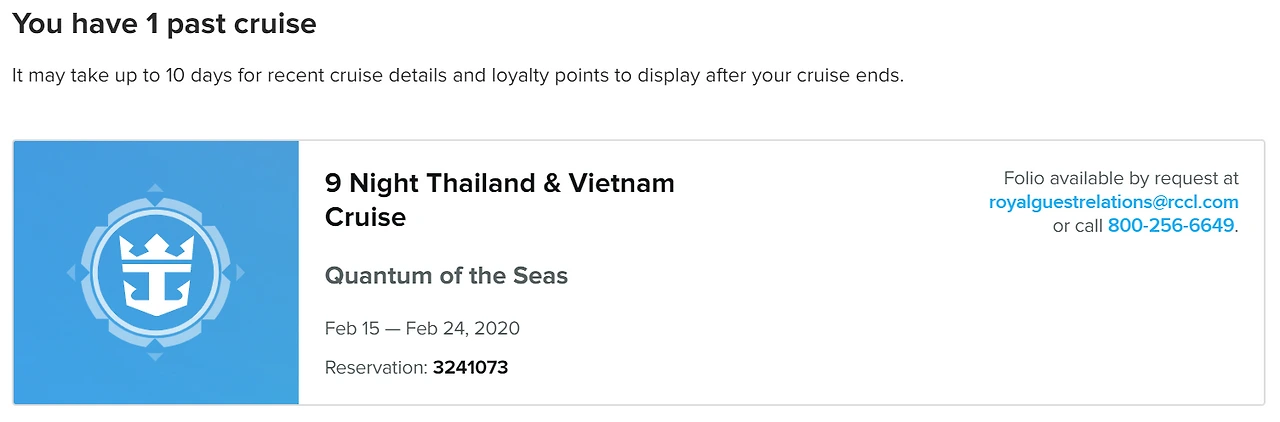The image size is (1280, 422).
Task: Click the bottom compass point below the logo
Action: [155, 355]
